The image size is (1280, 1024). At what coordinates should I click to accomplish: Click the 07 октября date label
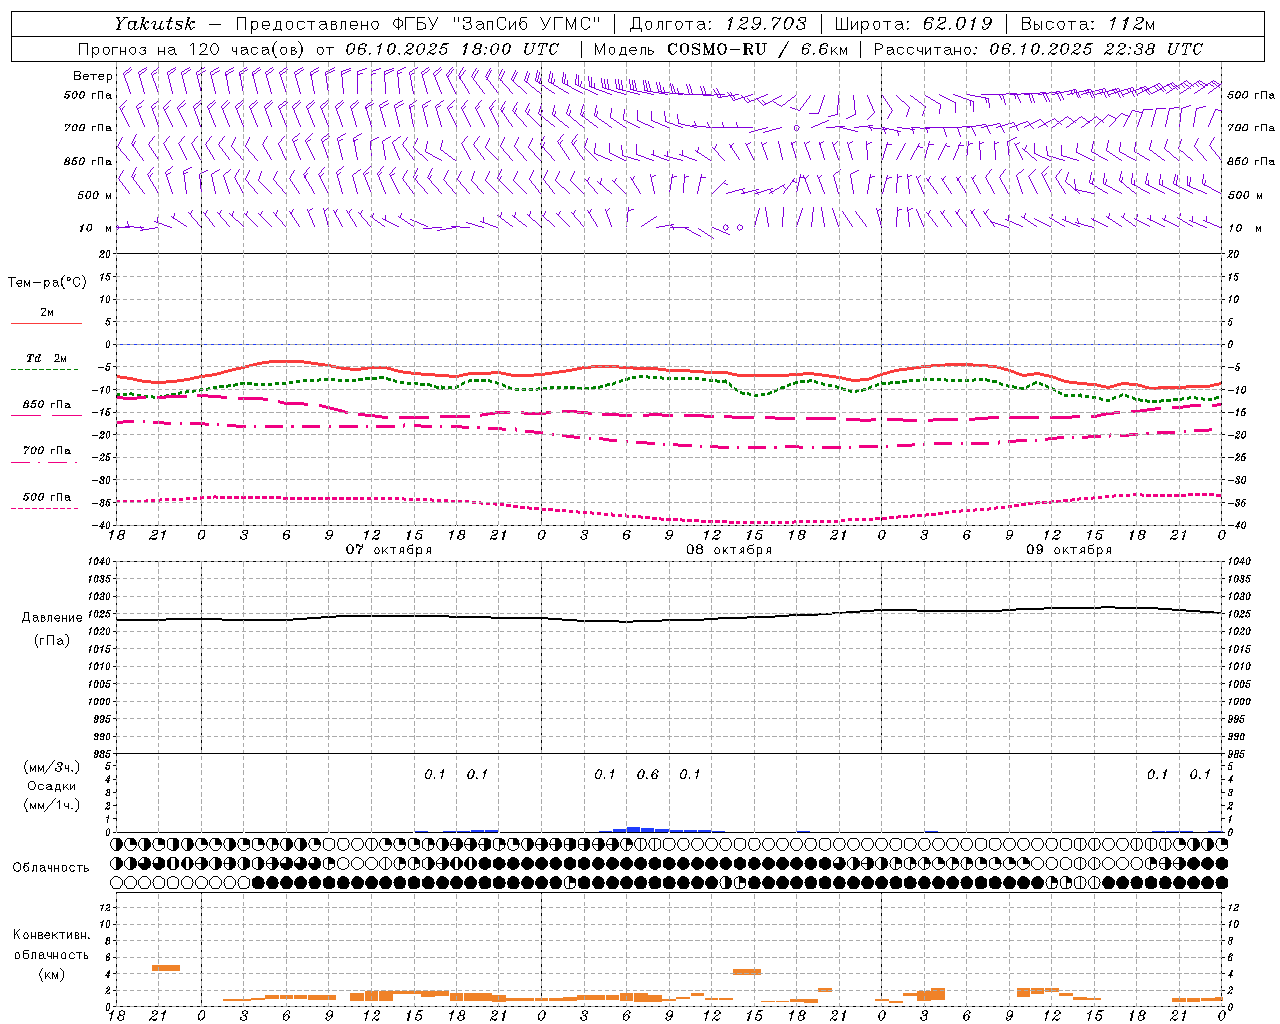[x=389, y=550]
